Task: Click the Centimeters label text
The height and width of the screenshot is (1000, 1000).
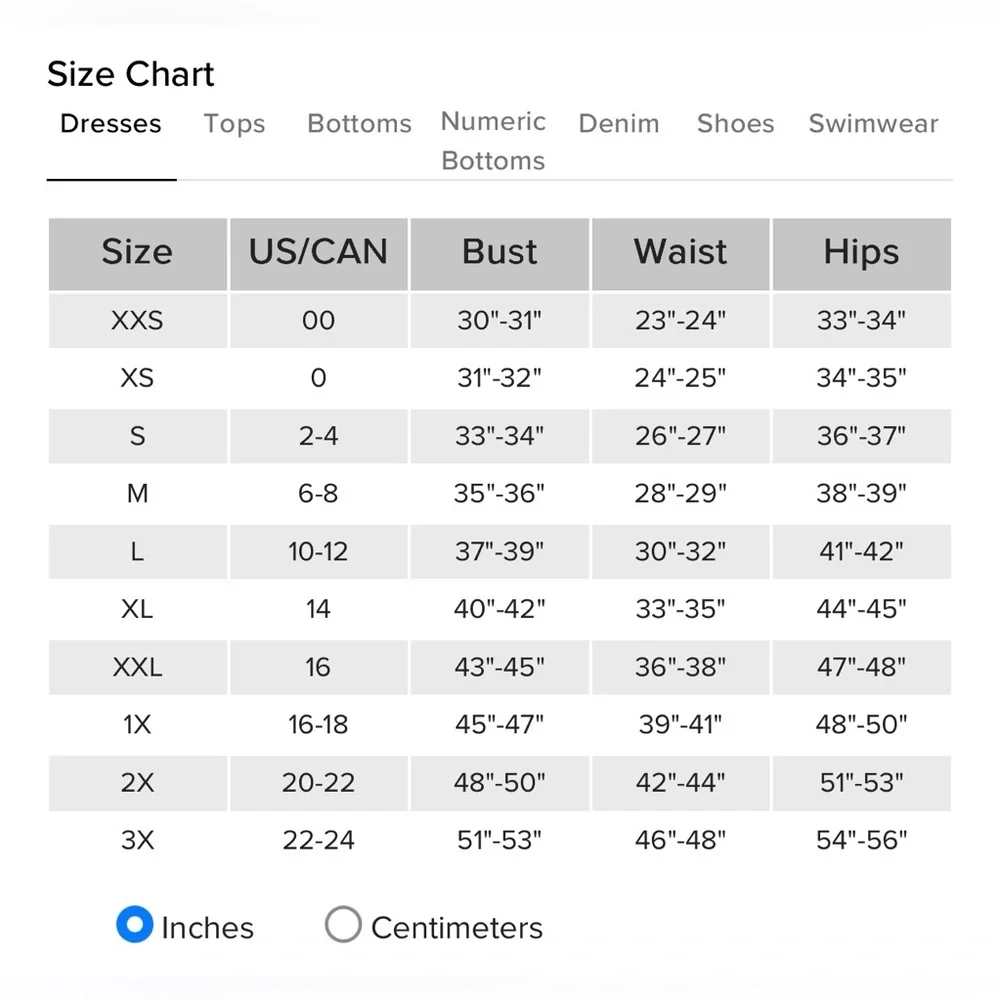Action: (456, 928)
